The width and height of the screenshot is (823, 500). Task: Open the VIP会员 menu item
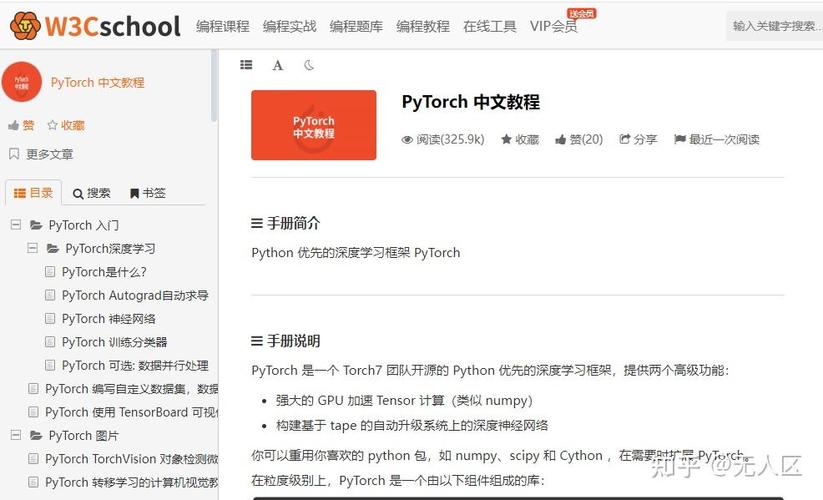pyautogui.click(x=554, y=26)
